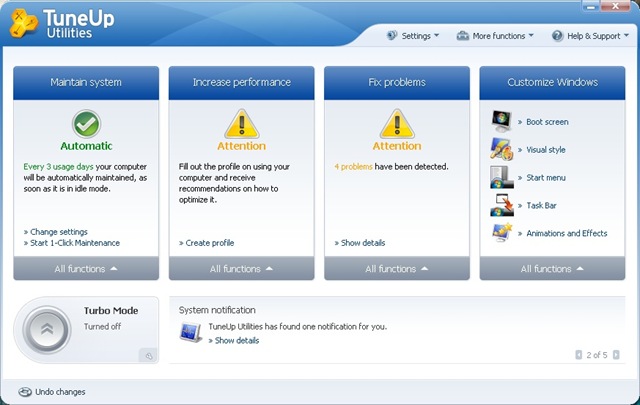Minimize the TuneUp Utilities window
This screenshot has height=405, width=640.
[591, 6]
